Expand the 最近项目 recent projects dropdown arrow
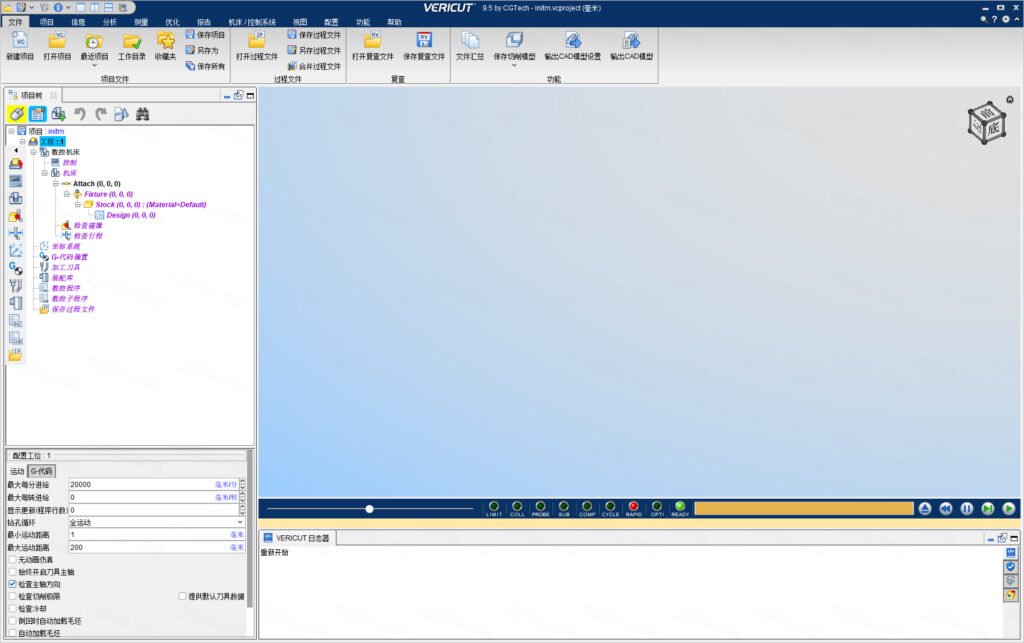Screen dimensions: 1024x643 [94, 65]
